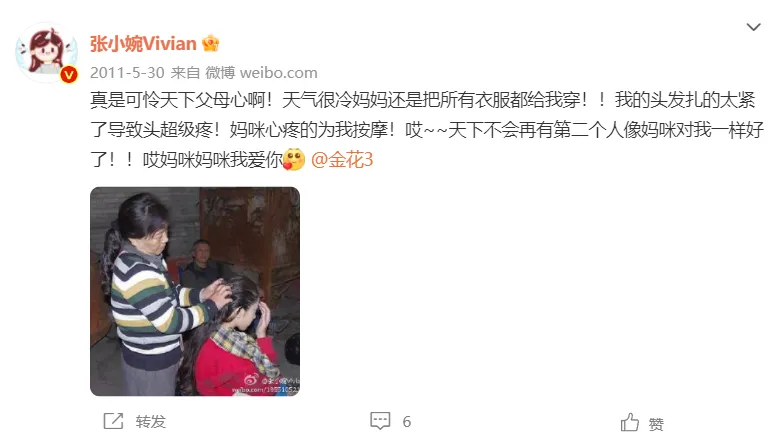This screenshot has width=777, height=446.
Task: Open the 2011-5-30 timestamp link
Action: coord(127,73)
